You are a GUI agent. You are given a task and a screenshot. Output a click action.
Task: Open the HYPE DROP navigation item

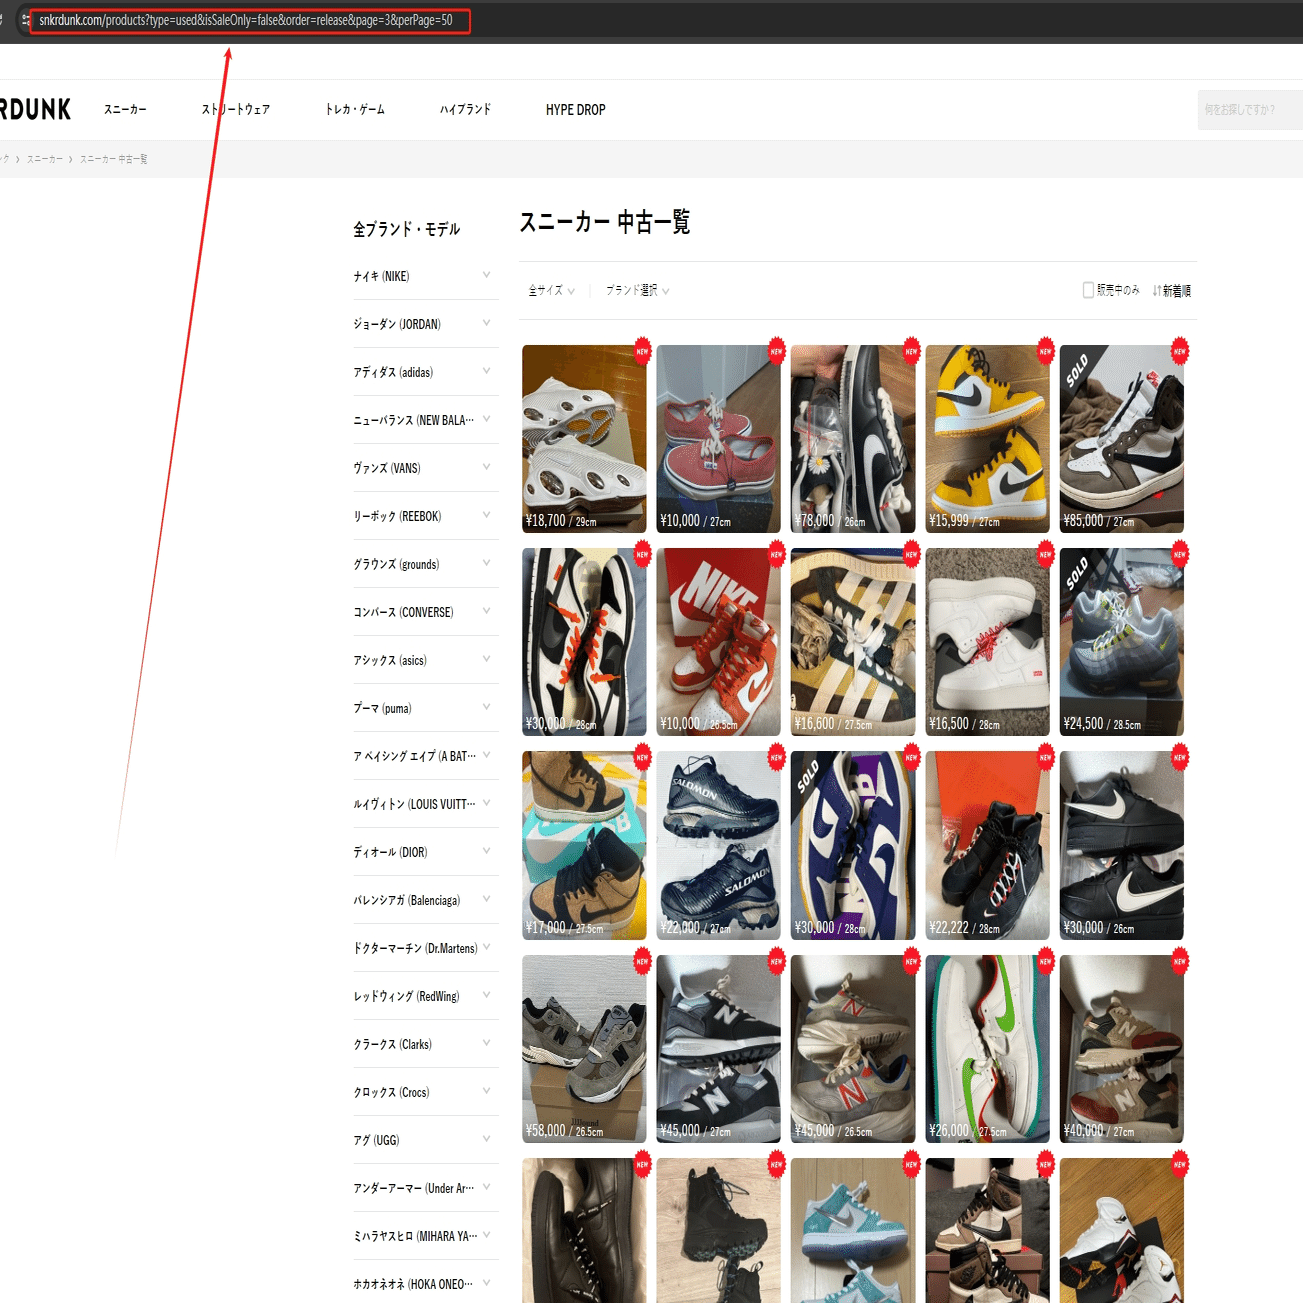point(576,109)
